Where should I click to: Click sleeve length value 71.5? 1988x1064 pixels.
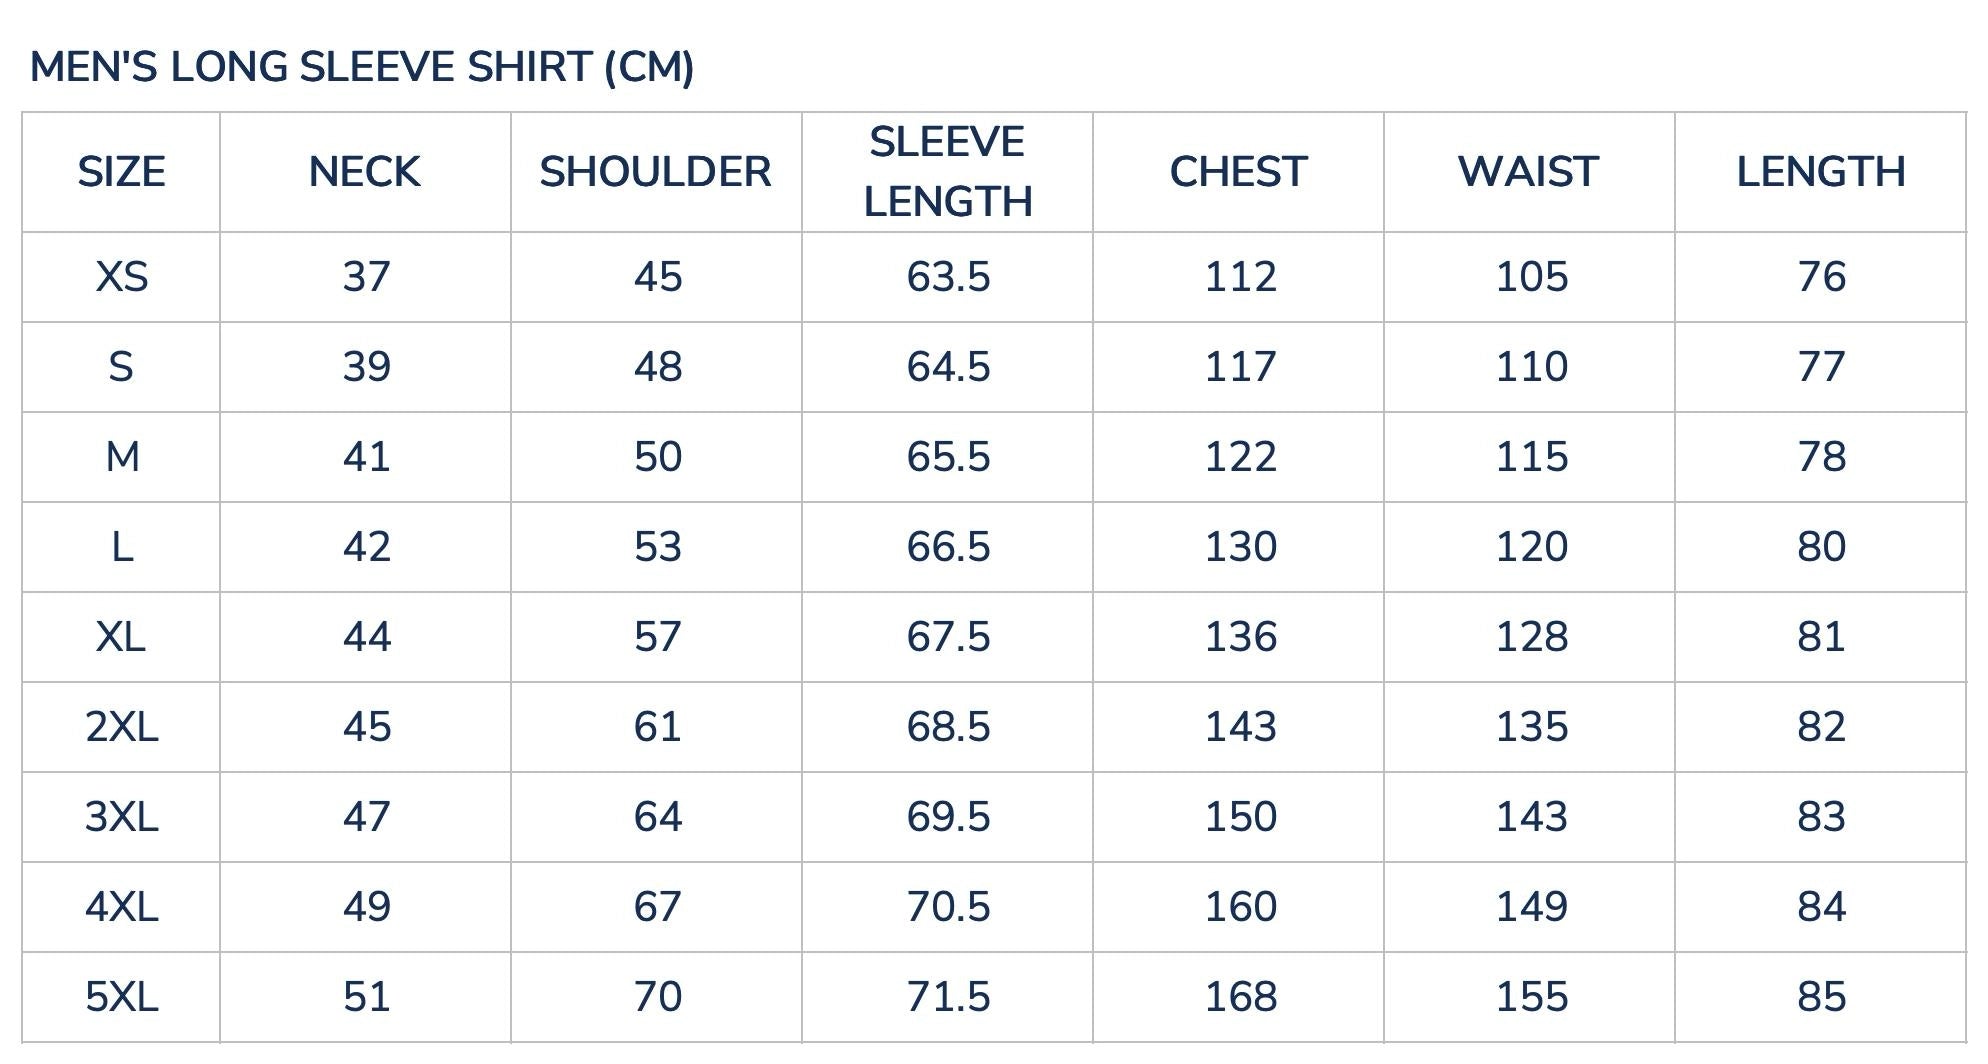click(948, 997)
